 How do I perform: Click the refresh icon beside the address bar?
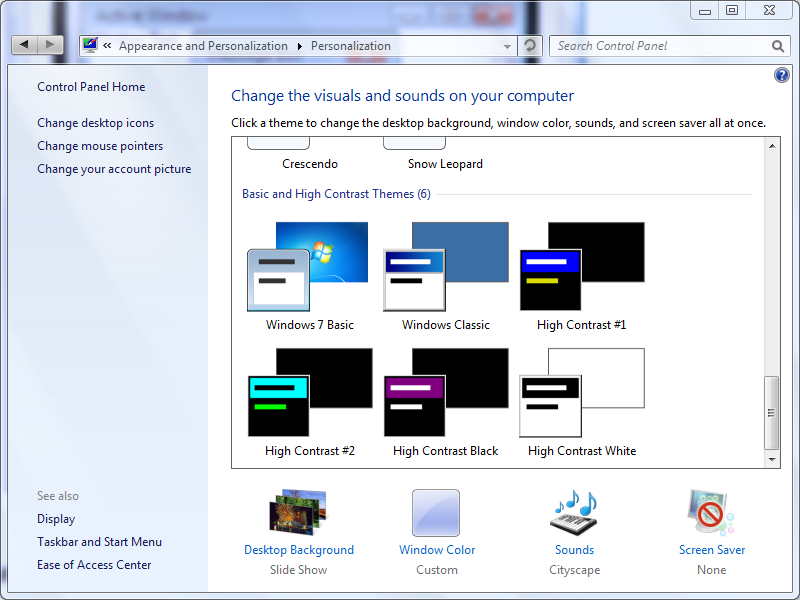pyautogui.click(x=529, y=45)
